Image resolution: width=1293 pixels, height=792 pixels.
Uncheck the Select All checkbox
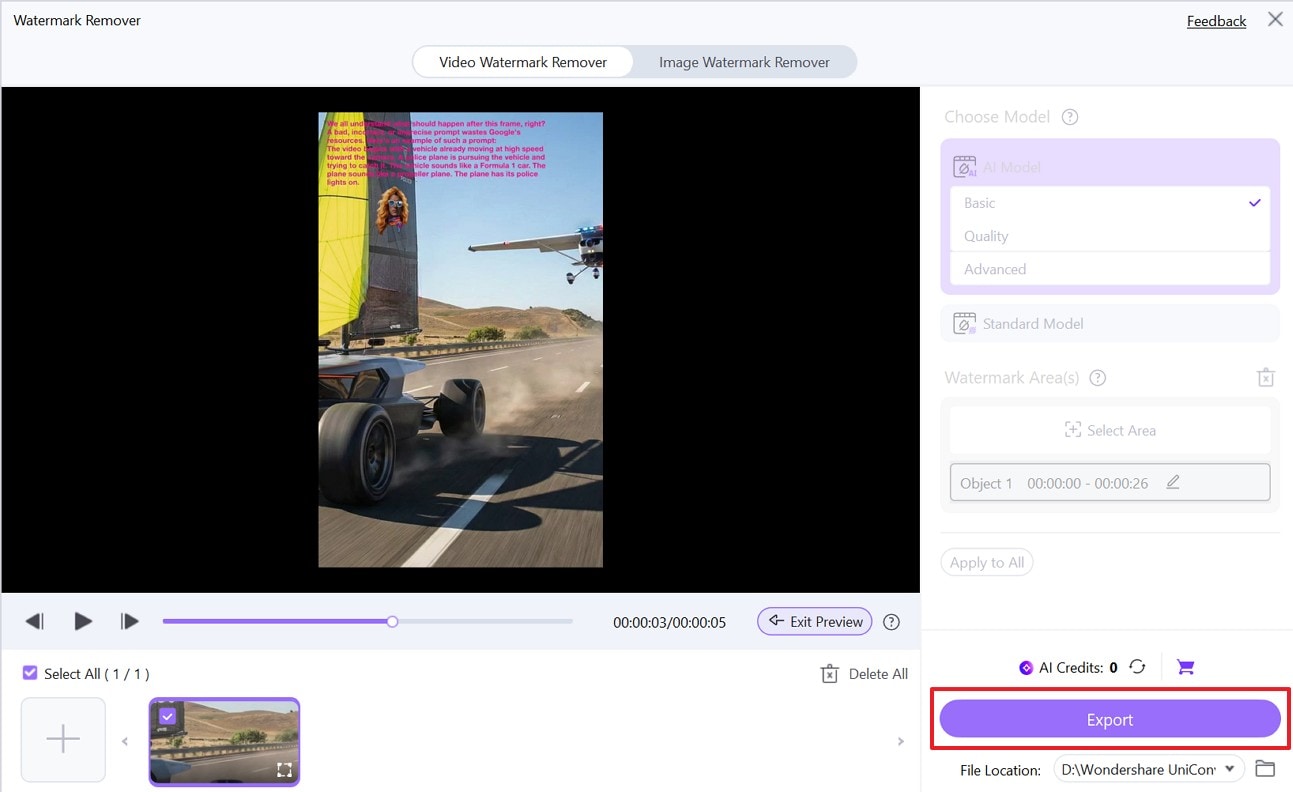click(29, 673)
